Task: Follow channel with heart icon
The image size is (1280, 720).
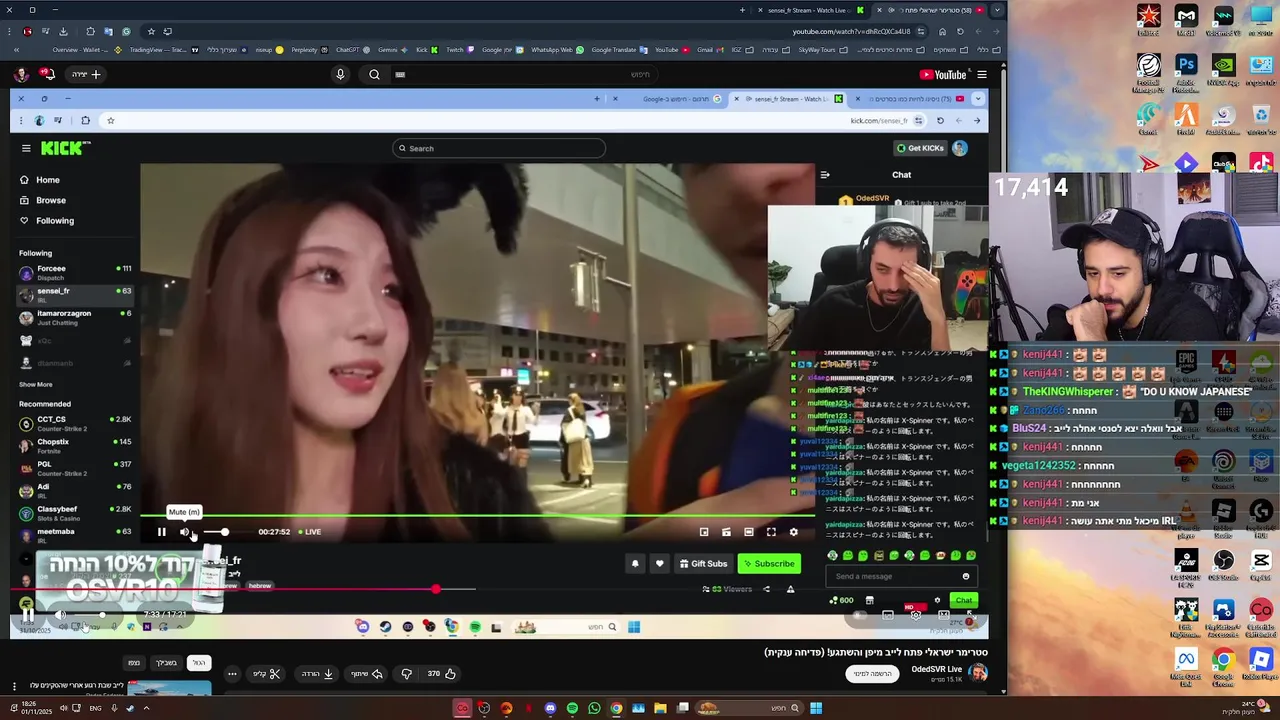Action: point(659,564)
